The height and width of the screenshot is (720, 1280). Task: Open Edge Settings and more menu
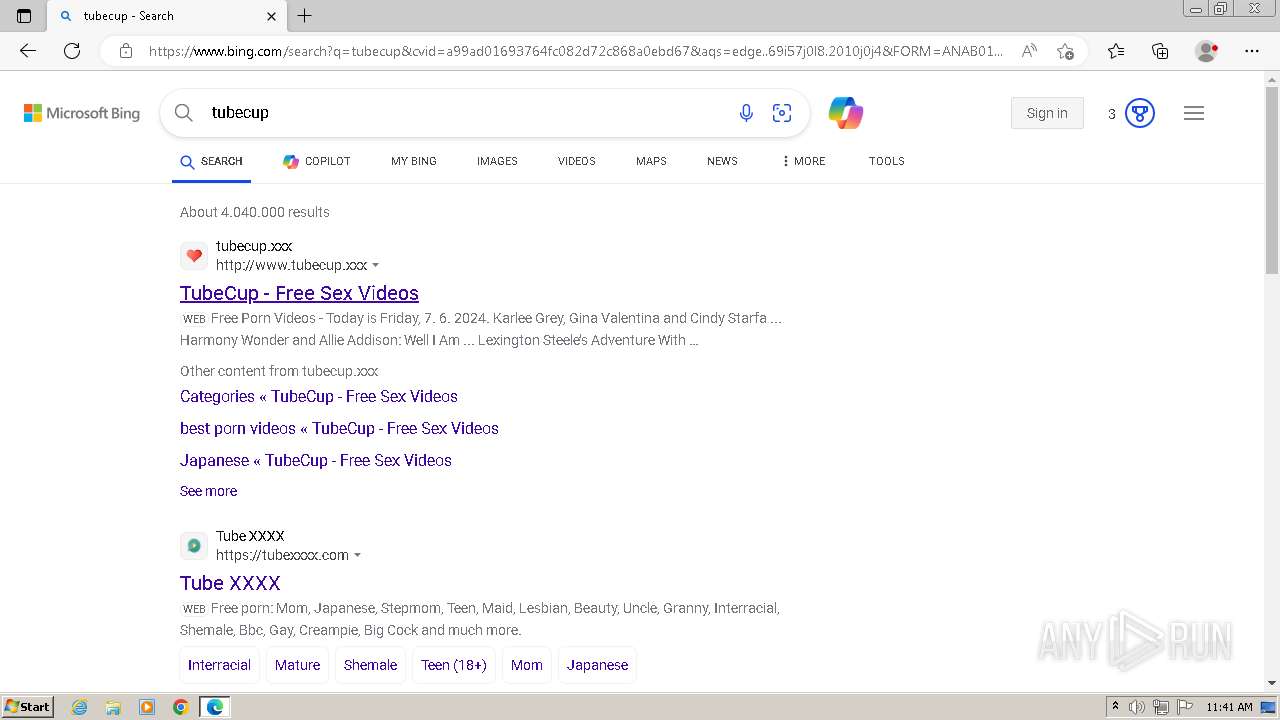1252,51
